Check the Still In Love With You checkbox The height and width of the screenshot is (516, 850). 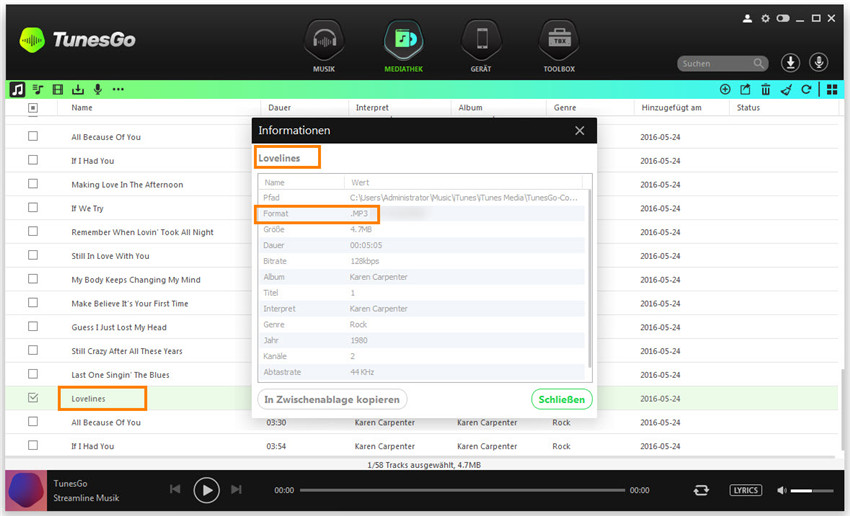click(x=33, y=255)
